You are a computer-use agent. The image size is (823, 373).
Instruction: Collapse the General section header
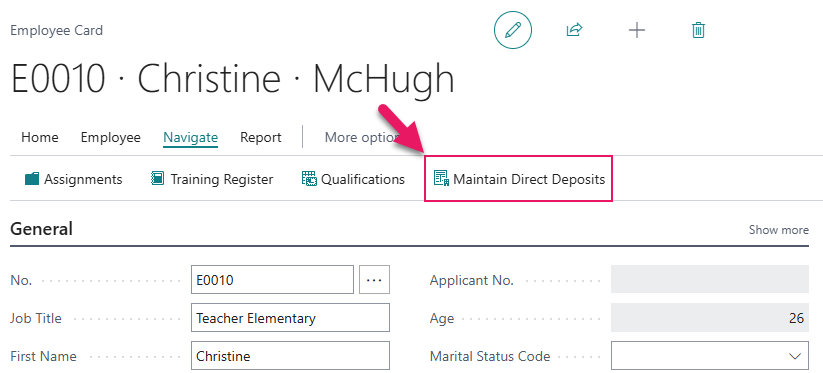[41, 229]
